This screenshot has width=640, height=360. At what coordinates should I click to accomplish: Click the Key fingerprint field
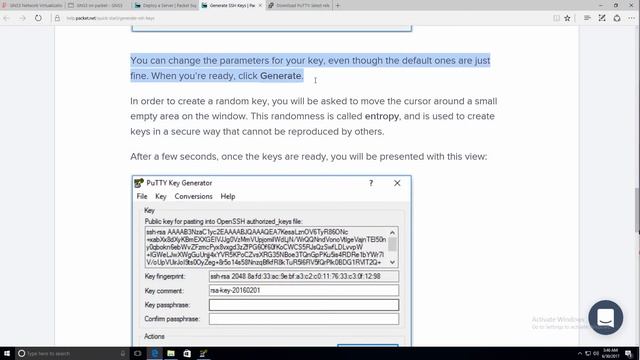304,276
